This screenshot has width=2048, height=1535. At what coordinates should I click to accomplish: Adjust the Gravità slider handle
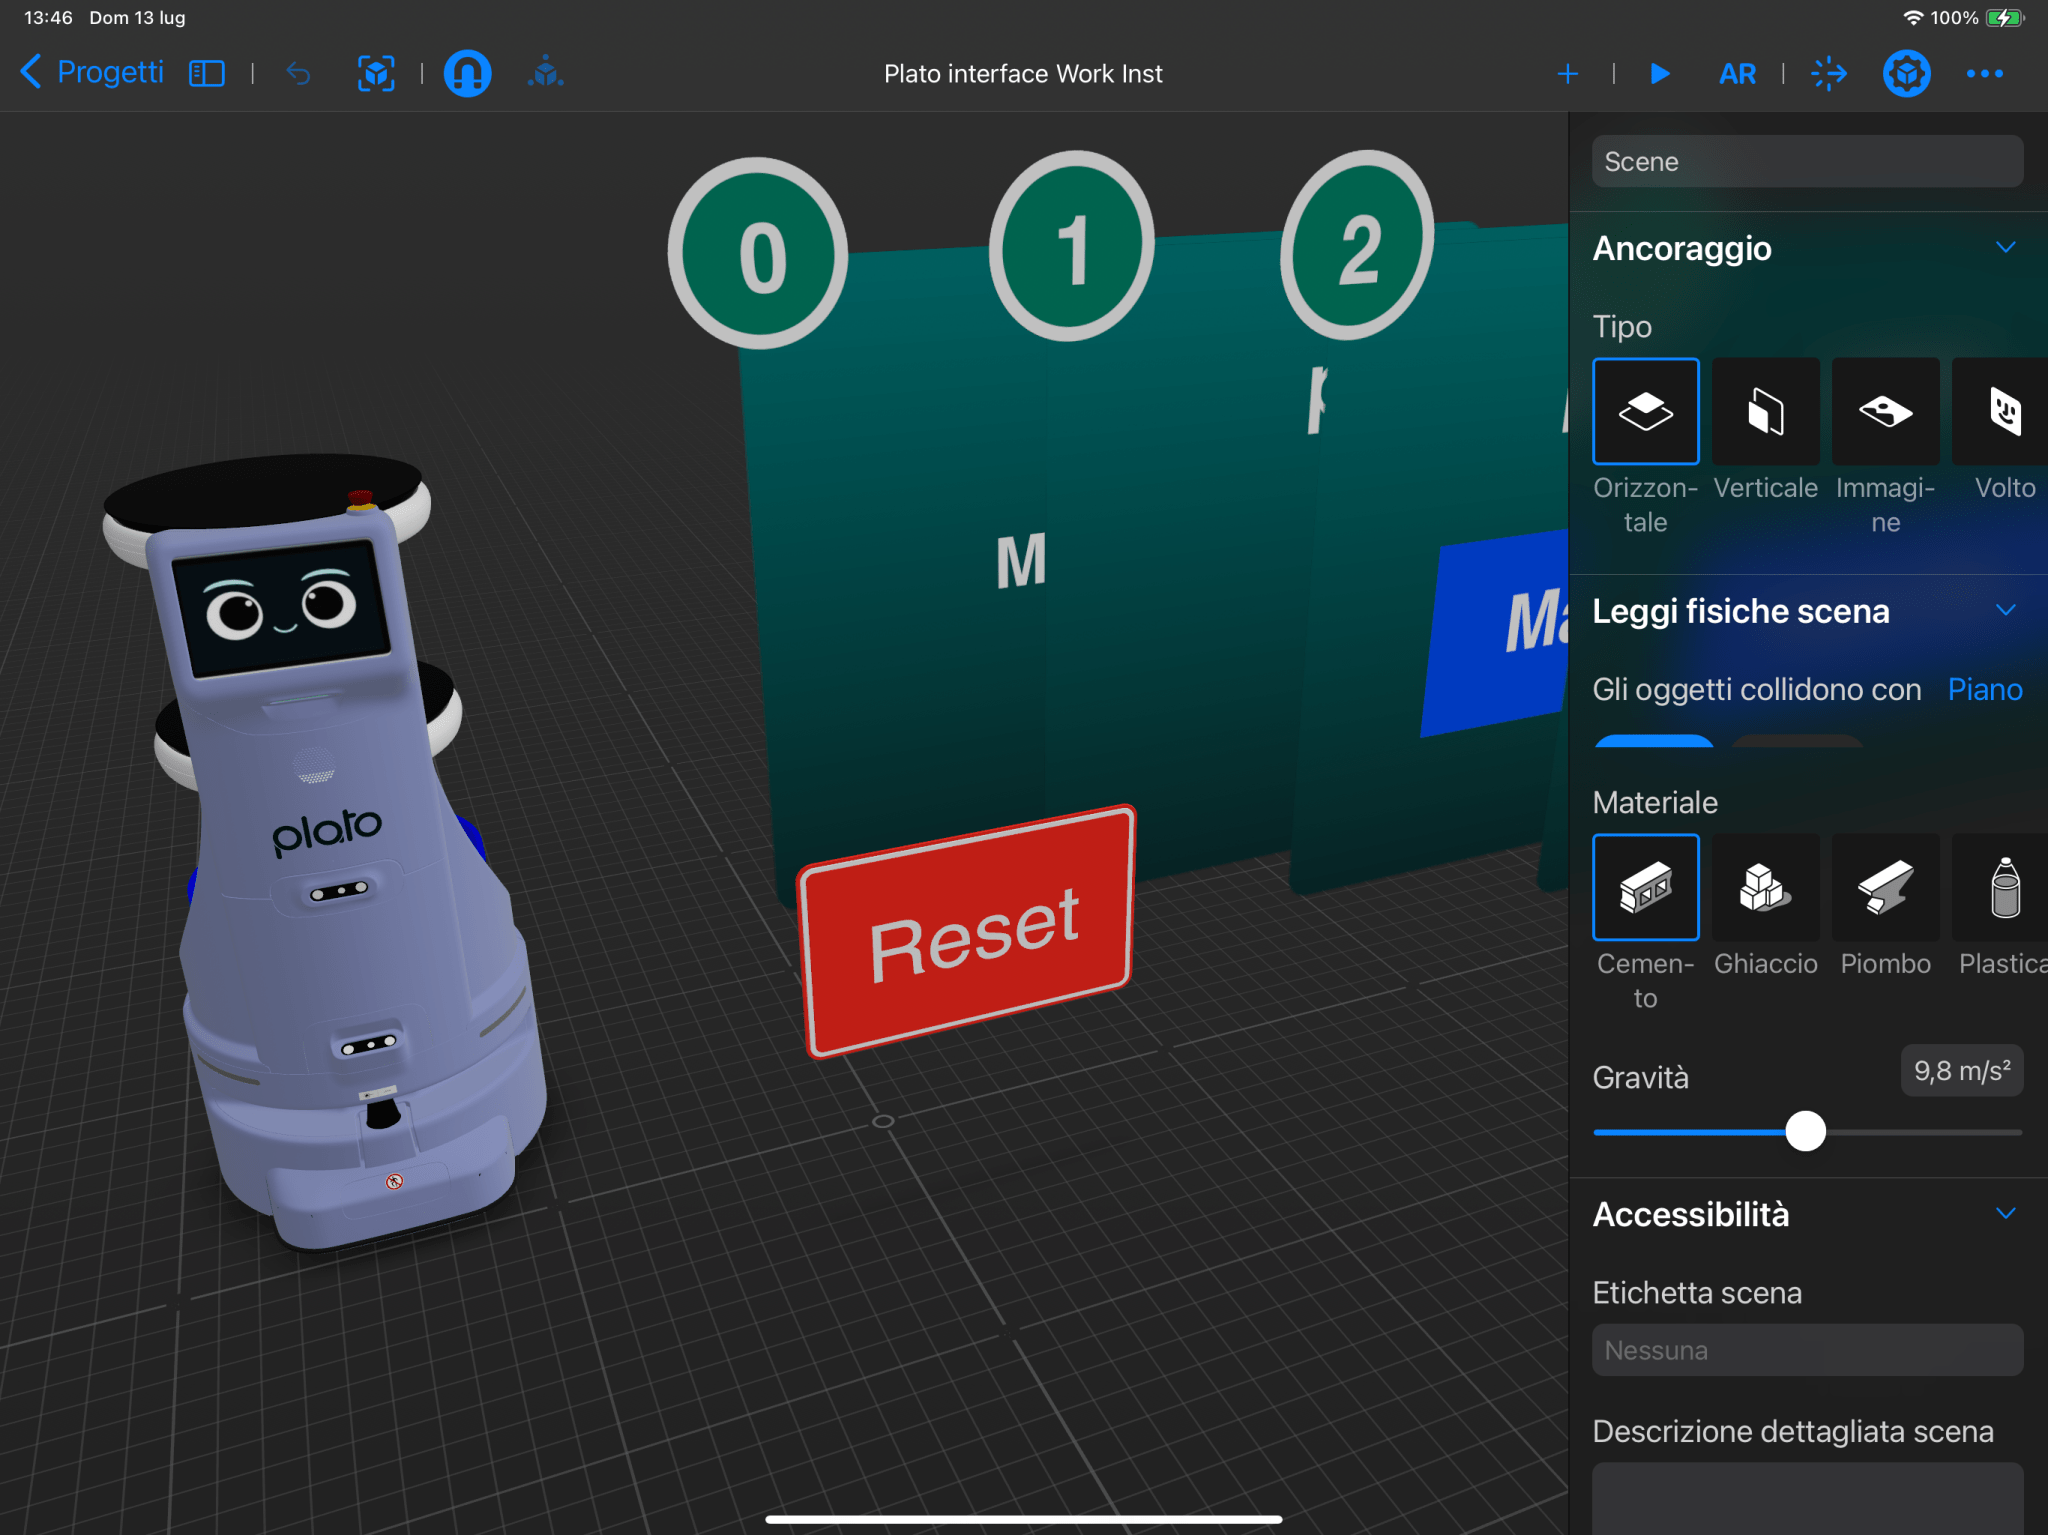[1805, 1131]
